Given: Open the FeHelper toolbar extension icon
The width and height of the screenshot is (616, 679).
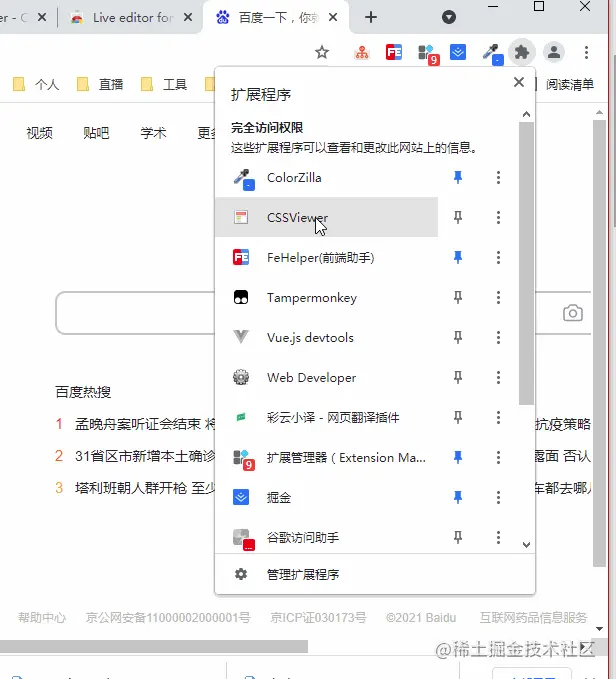Looking at the screenshot, I should pyautogui.click(x=395, y=52).
